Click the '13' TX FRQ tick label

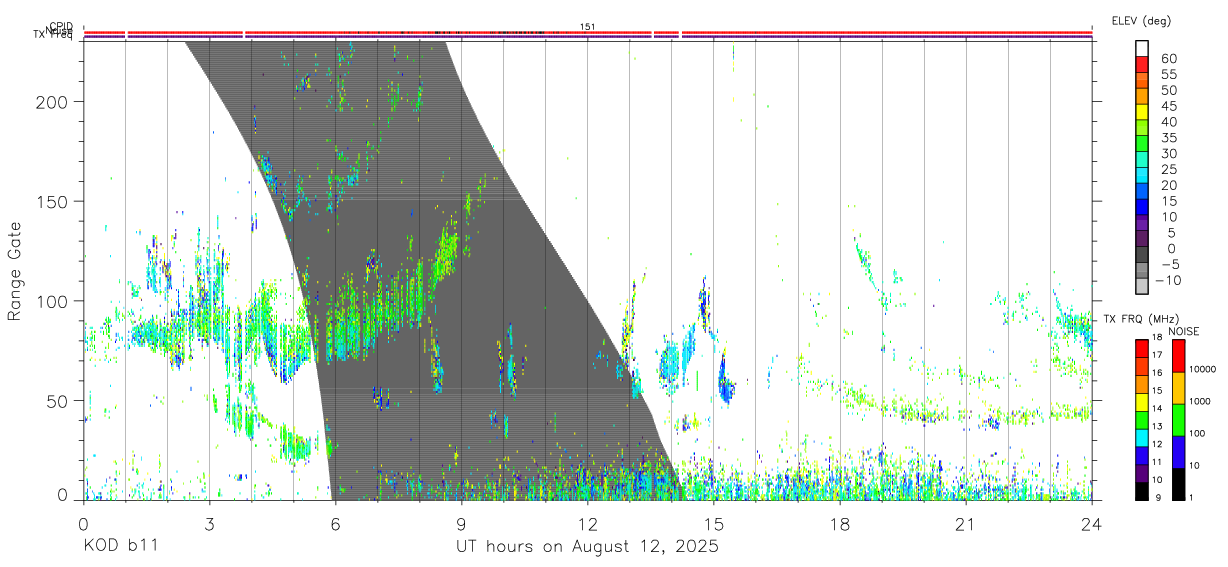1159,427
